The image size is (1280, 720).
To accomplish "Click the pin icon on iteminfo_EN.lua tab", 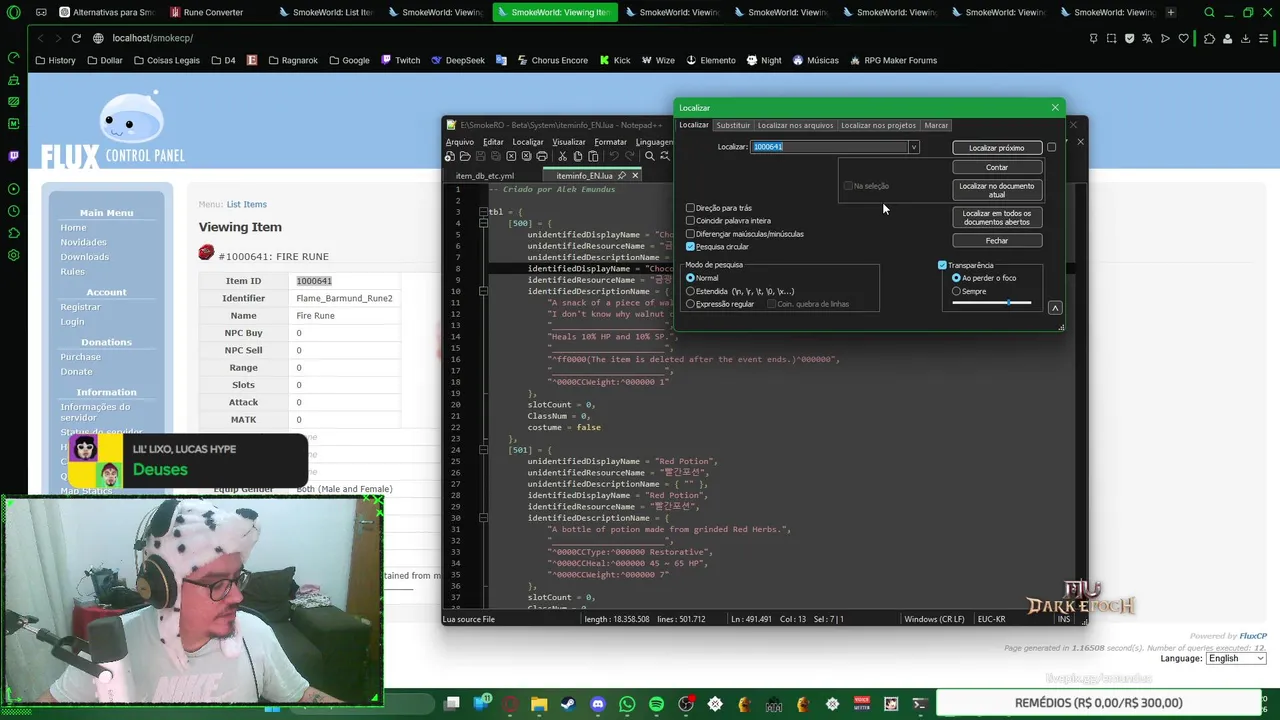I will pyautogui.click(x=622, y=175).
